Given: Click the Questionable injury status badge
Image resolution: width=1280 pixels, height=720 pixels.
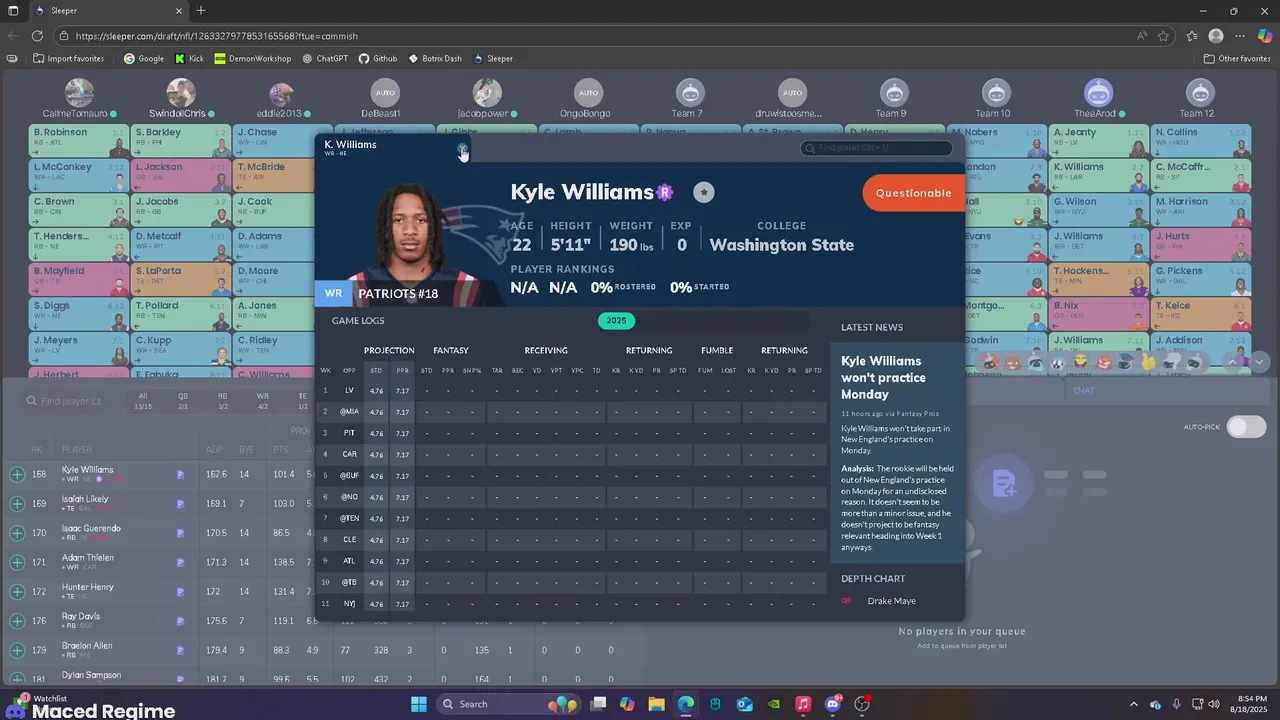Looking at the screenshot, I should (913, 193).
